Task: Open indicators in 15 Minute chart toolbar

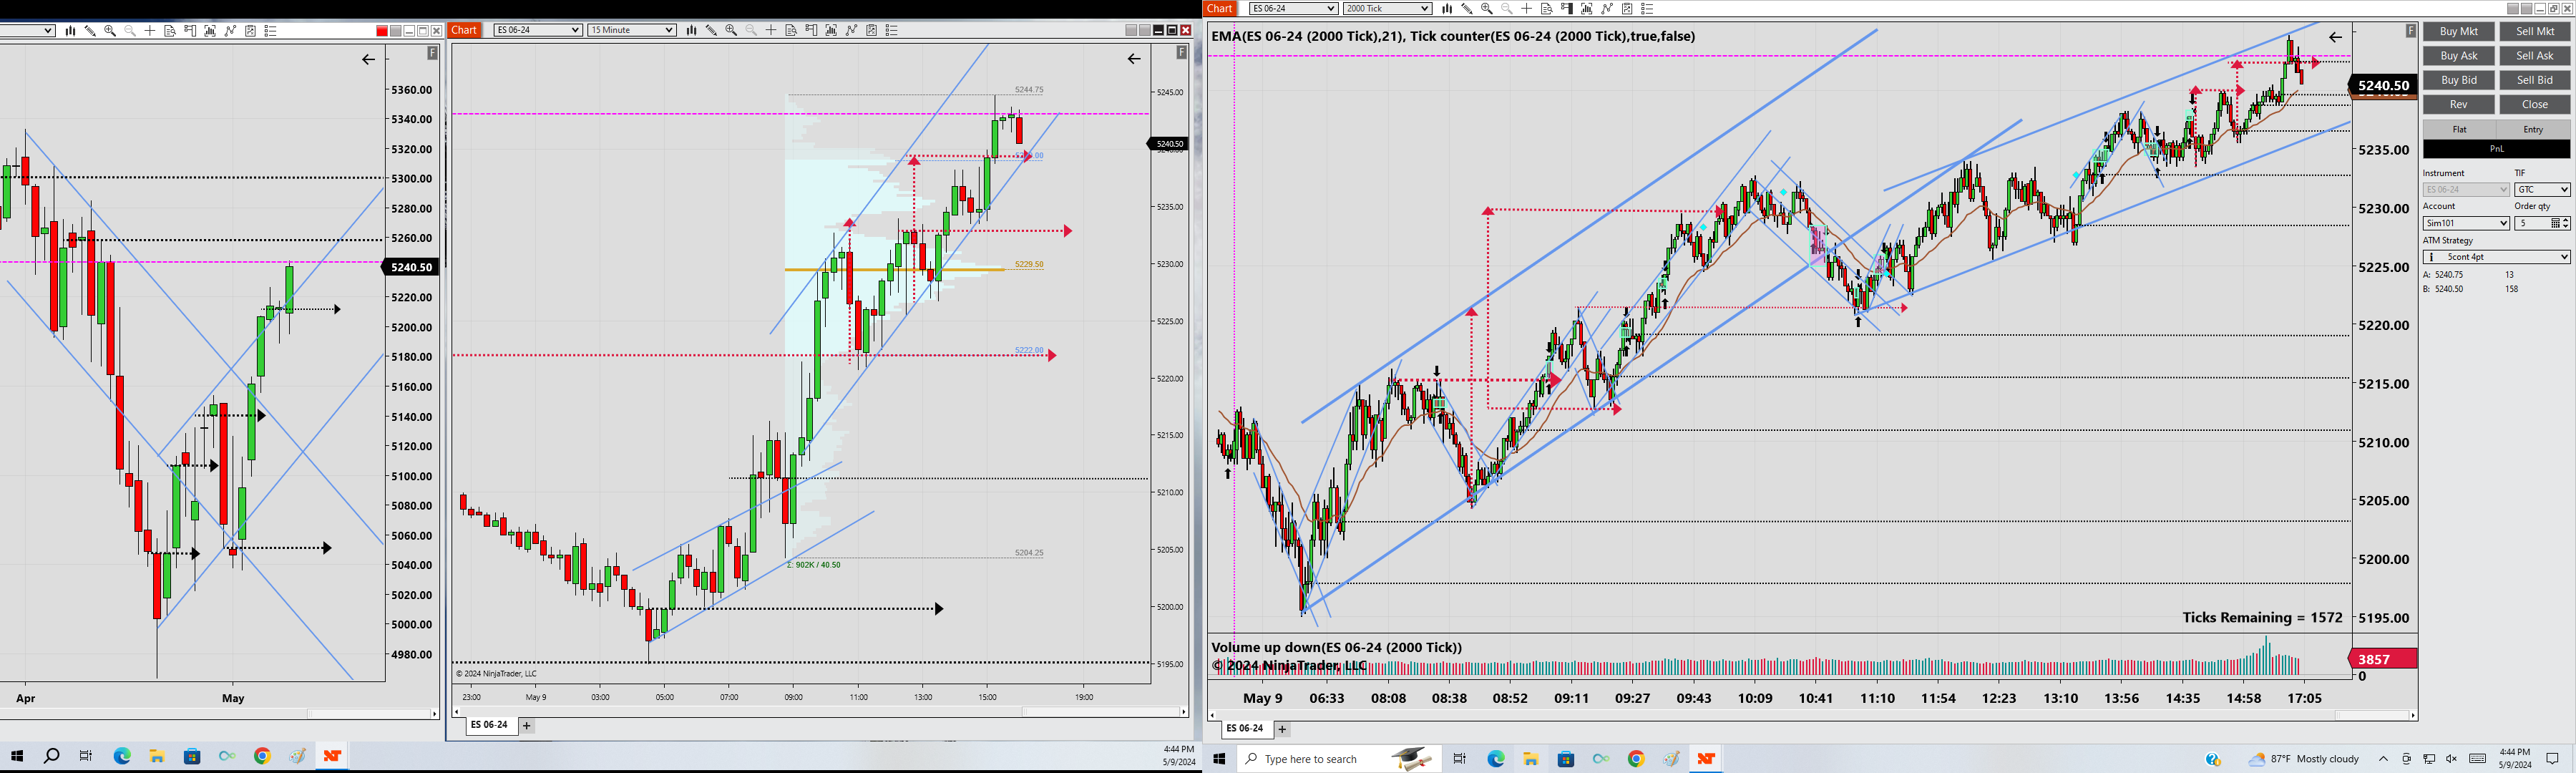Action: (831, 30)
